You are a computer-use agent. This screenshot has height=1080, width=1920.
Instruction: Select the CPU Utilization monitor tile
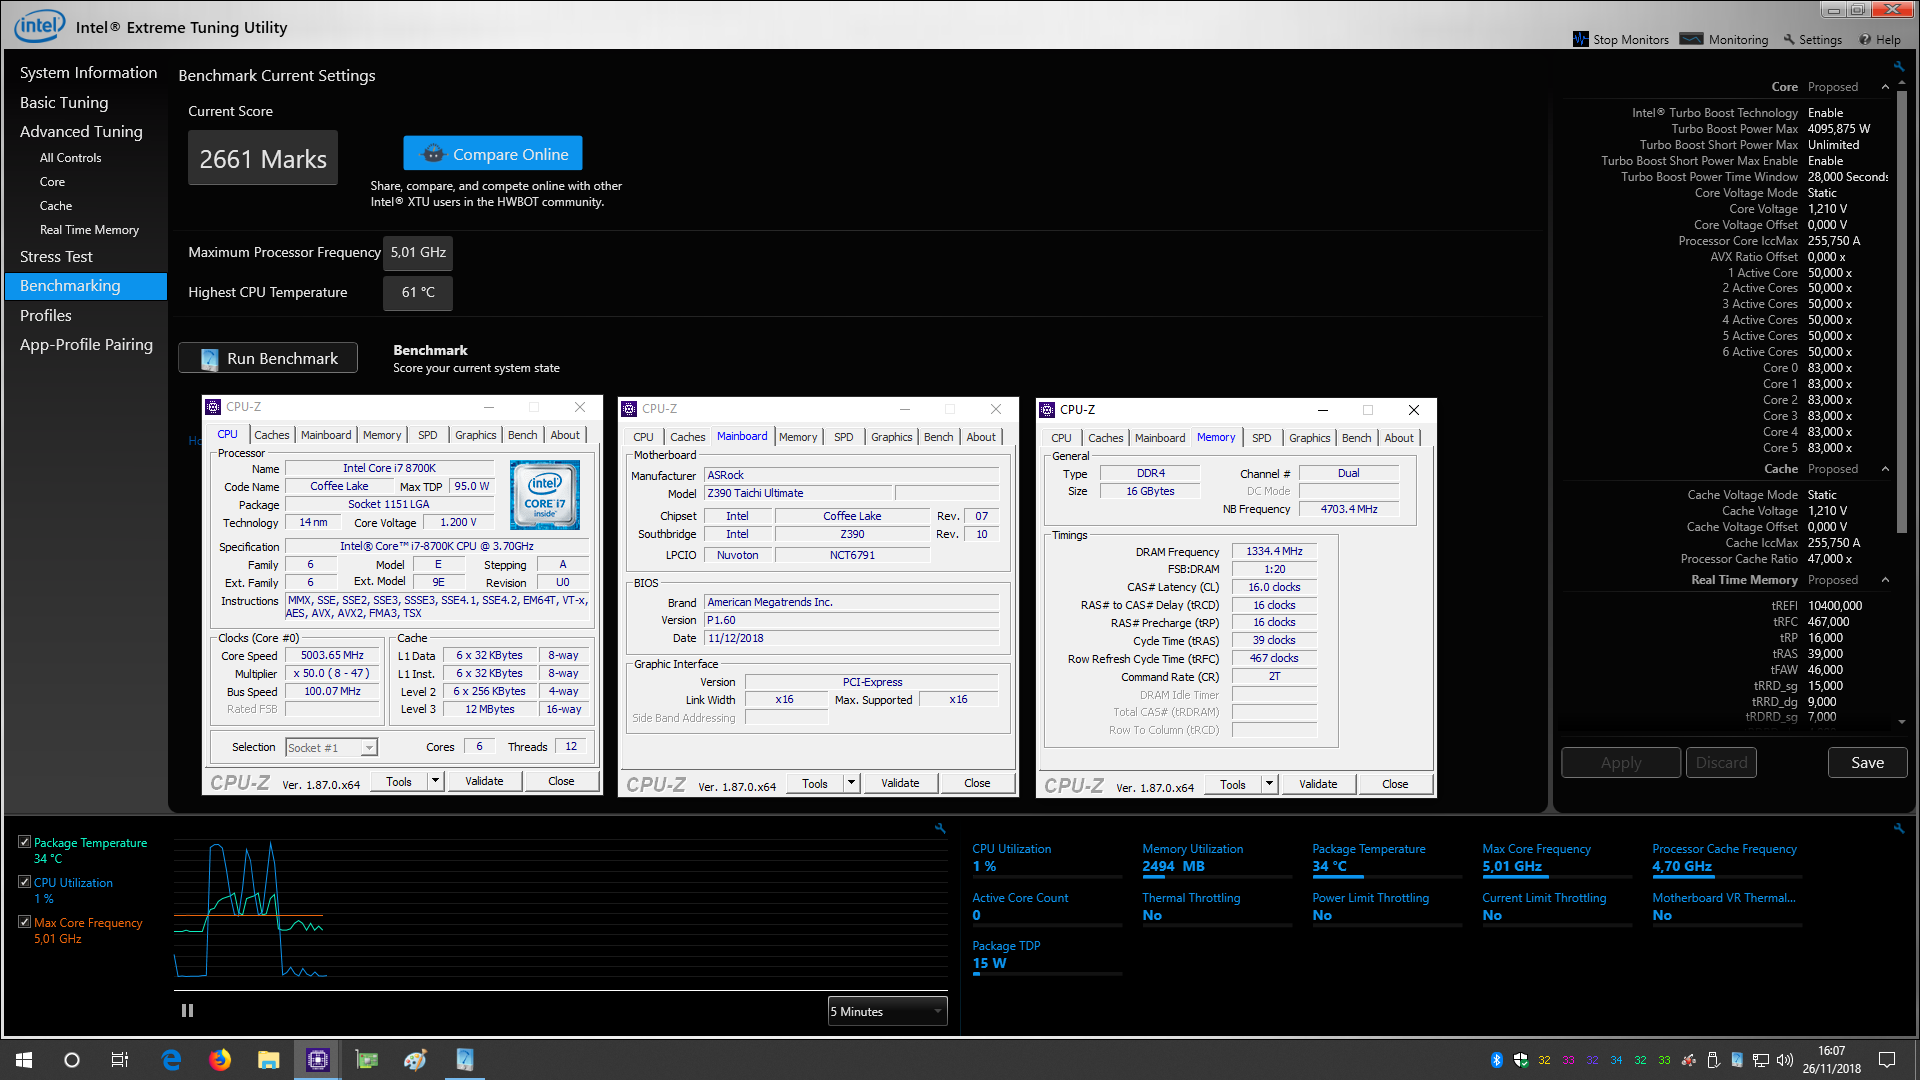pyautogui.click(x=1046, y=858)
